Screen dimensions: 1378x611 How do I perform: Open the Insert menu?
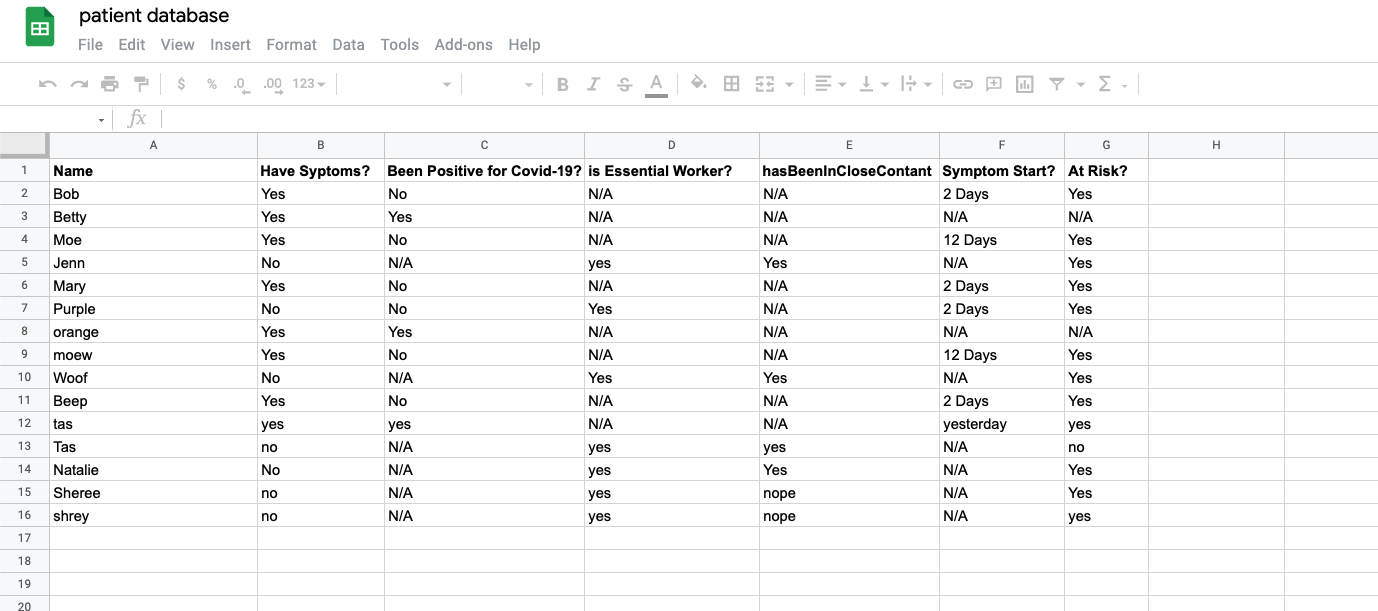pos(230,44)
